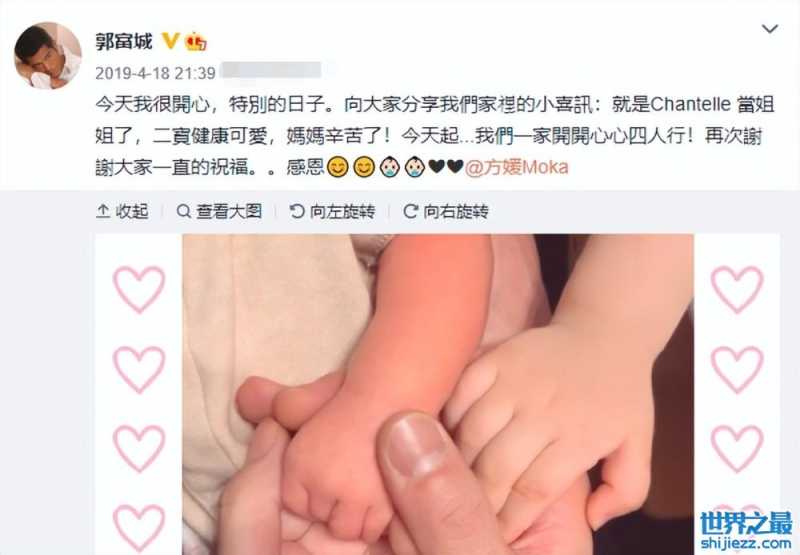Screen dimensions: 800x555
Task: Rotate image right with 向右旋转
Action: coord(446,211)
